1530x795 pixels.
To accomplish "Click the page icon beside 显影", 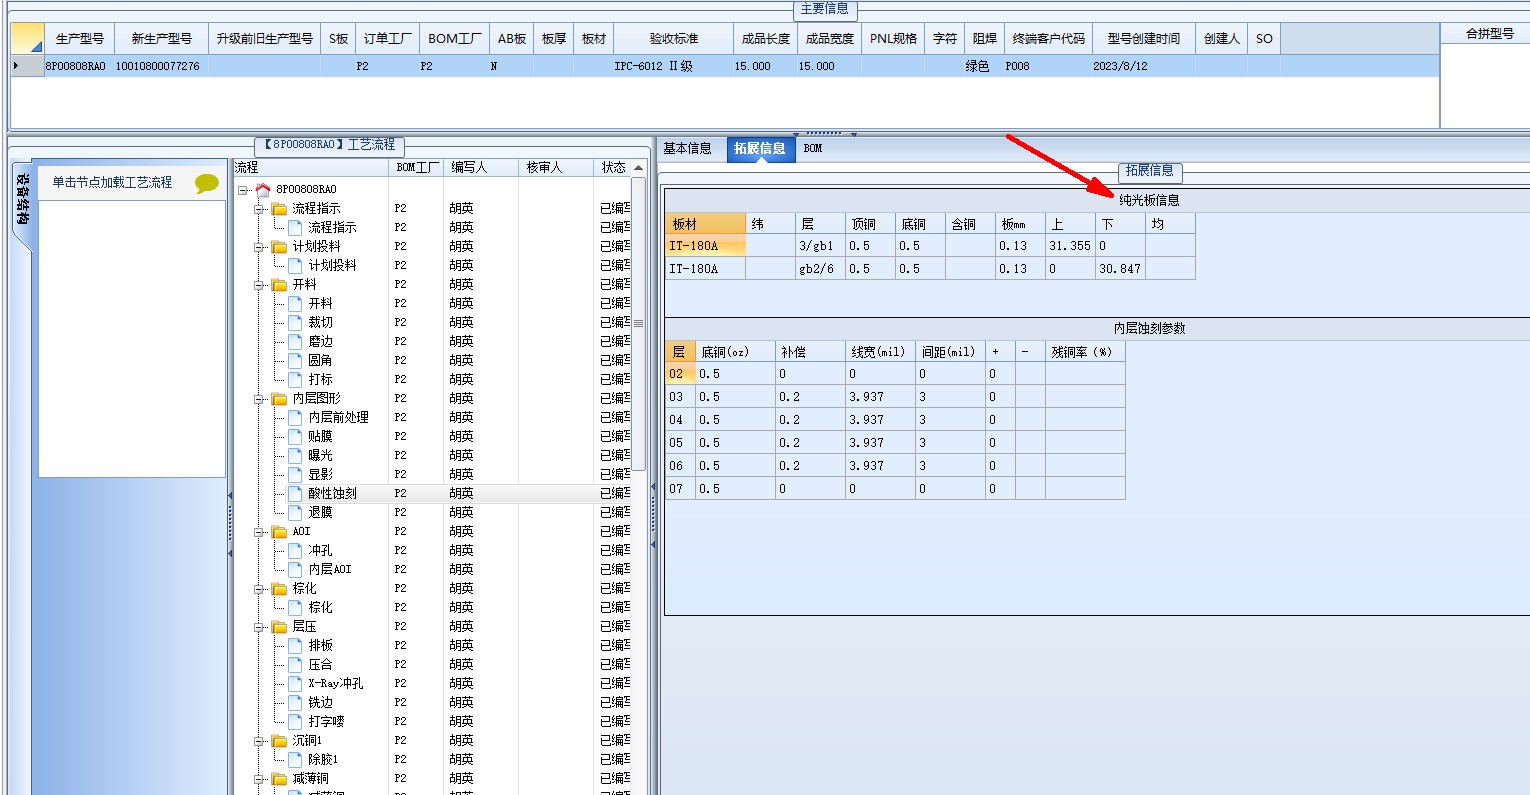I will [x=295, y=474].
